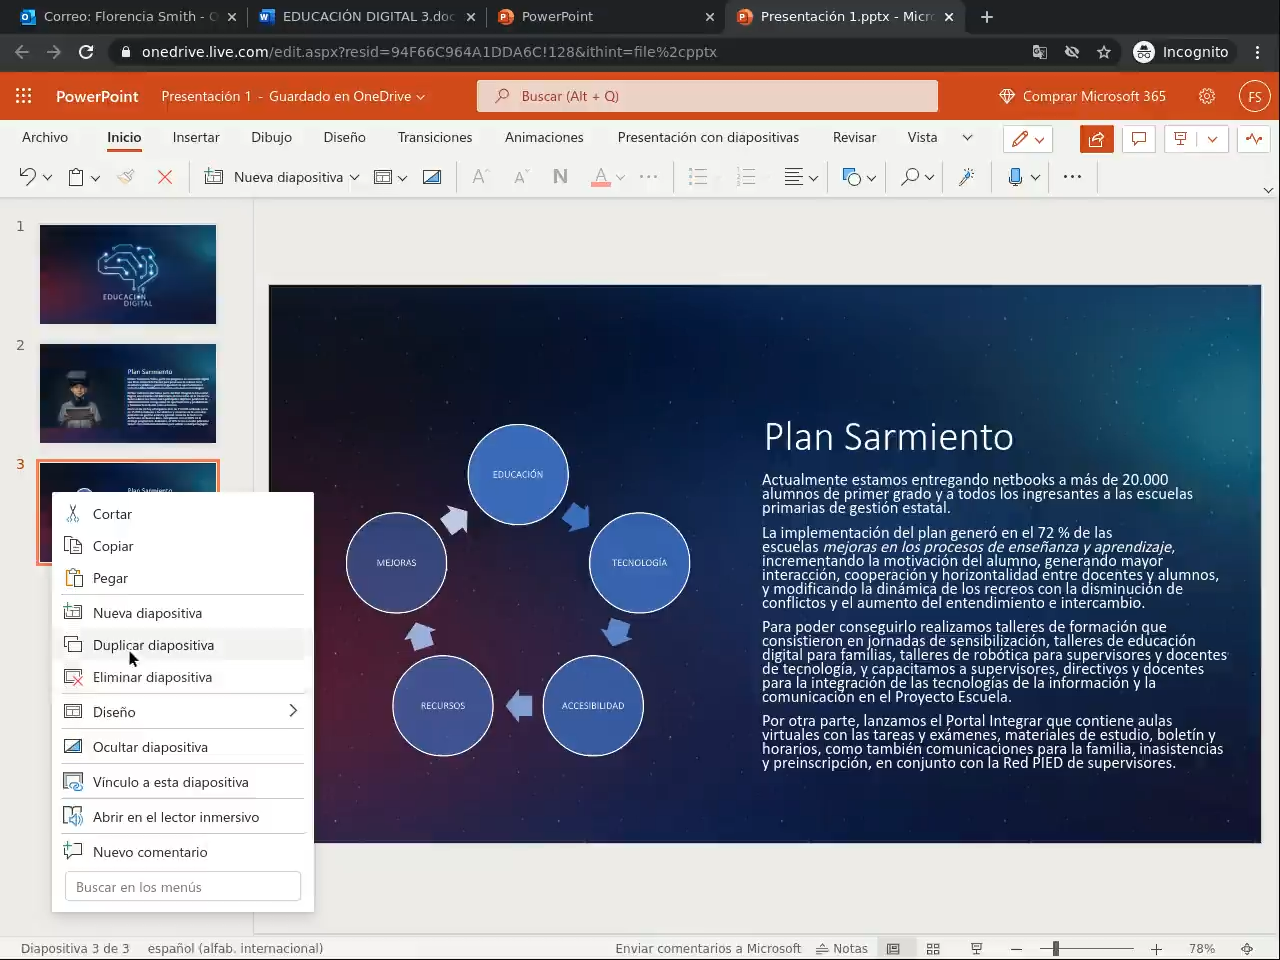This screenshot has height=960, width=1280.
Task: Toggle the Notas pane
Action: pos(842,948)
